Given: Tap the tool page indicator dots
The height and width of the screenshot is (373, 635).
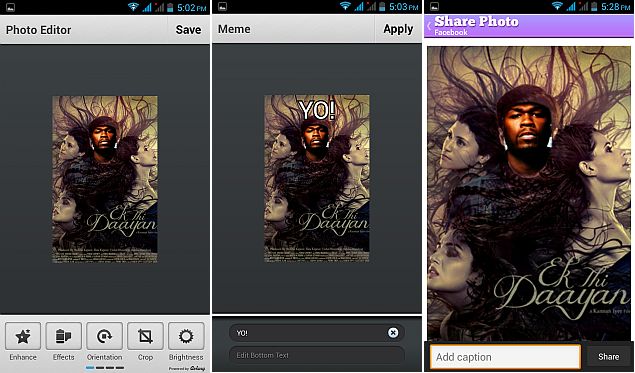Looking at the screenshot, I should point(105,368).
